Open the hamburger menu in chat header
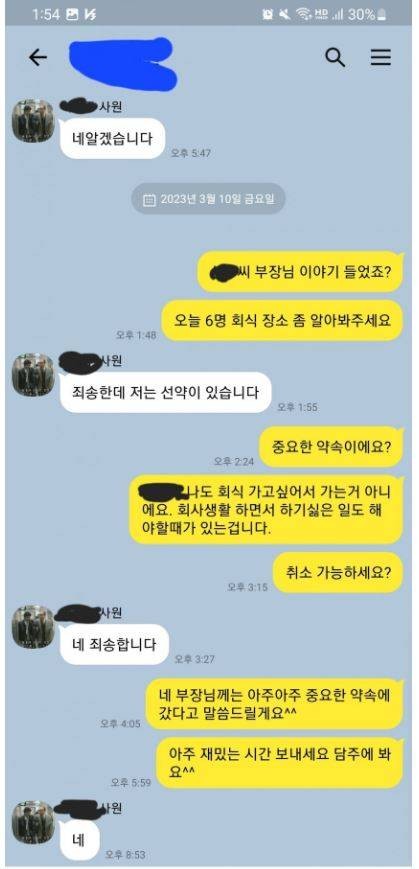The width and height of the screenshot is (419, 869). 381,57
